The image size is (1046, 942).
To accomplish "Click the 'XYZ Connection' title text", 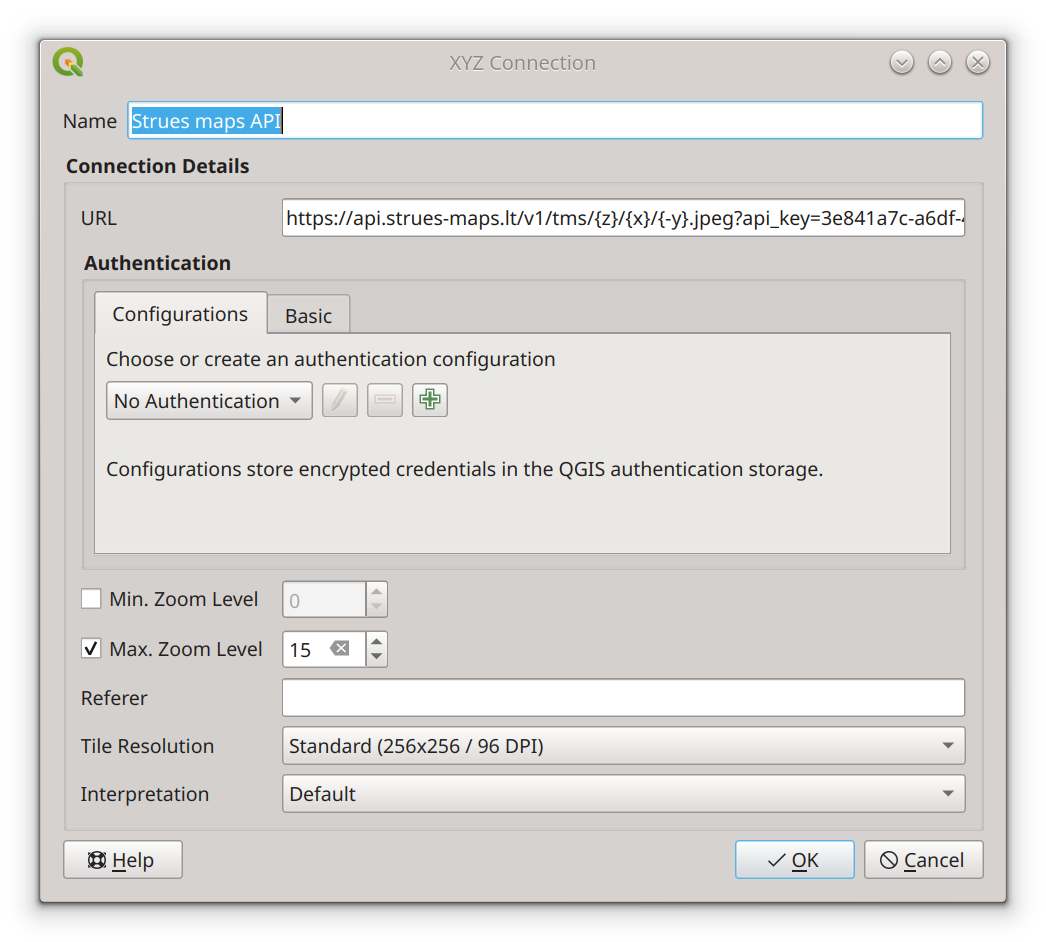I will (522, 63).
